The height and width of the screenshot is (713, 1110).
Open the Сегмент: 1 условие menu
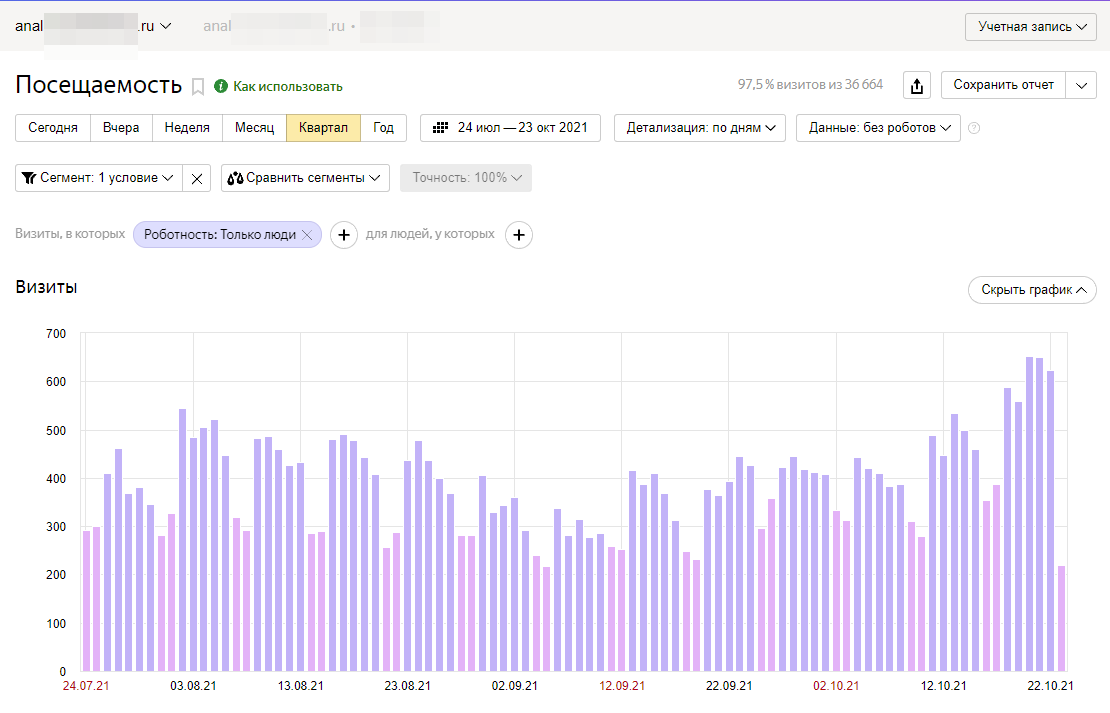(x=98, y=178)
